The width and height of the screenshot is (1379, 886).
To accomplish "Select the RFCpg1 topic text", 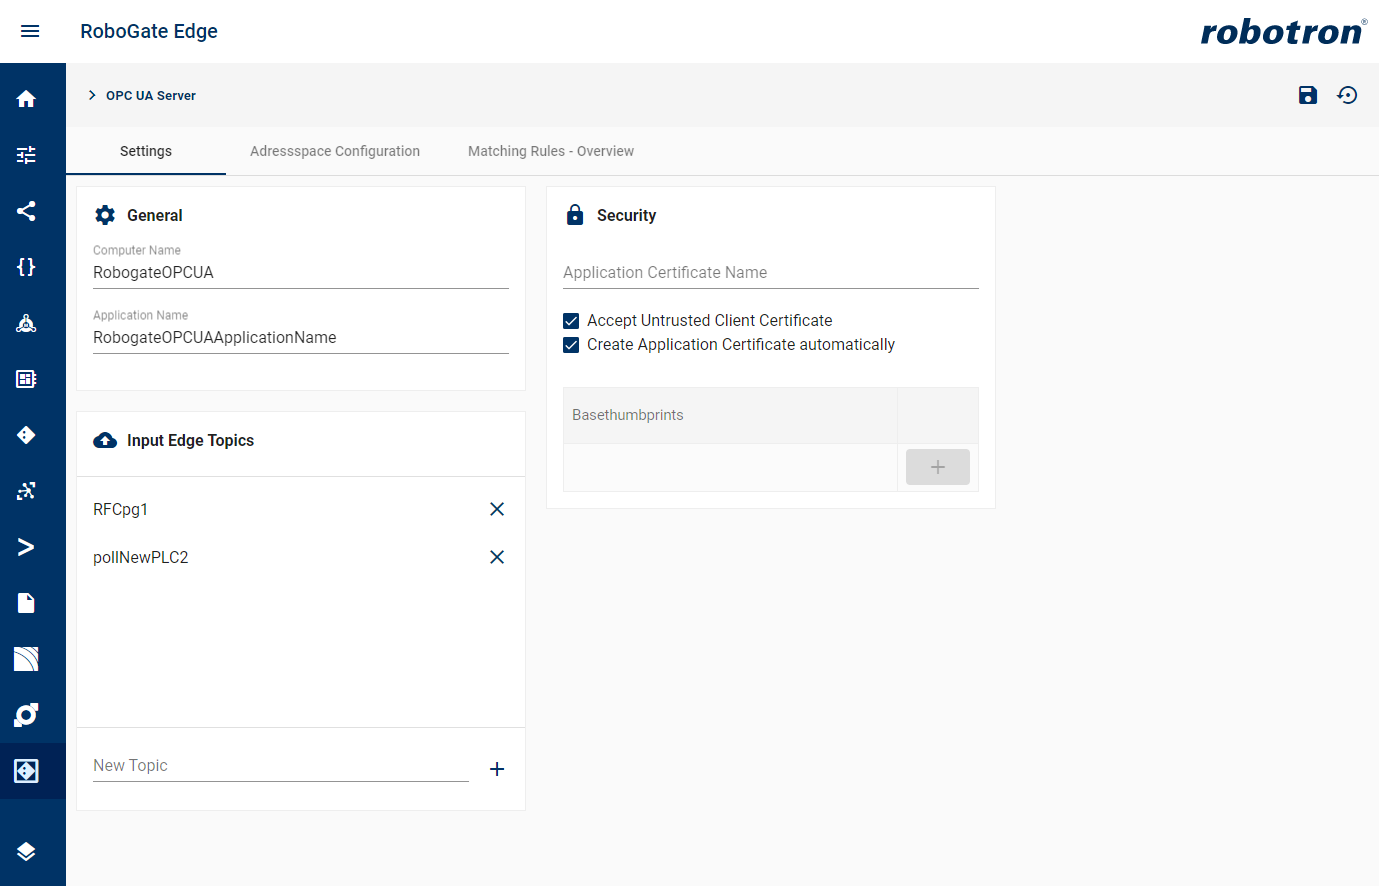I will (x=120, y=509).
